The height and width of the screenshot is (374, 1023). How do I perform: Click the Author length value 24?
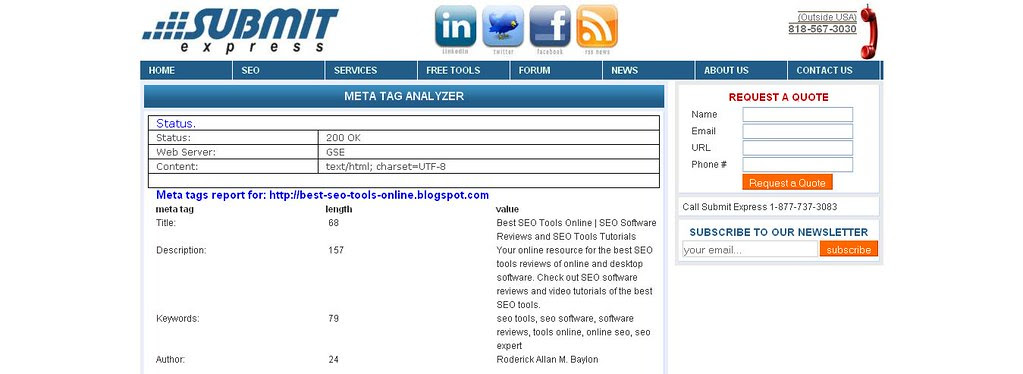333,360
